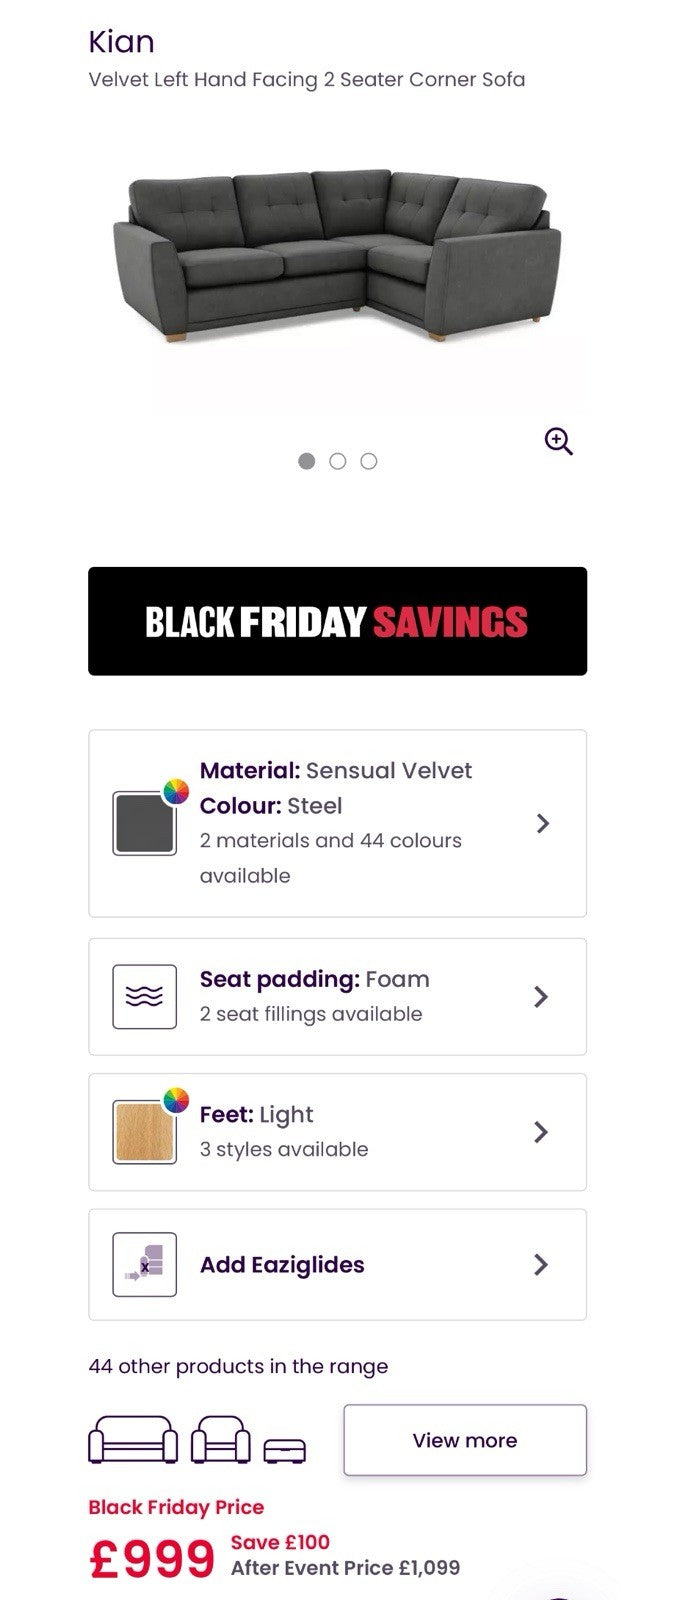Select the second image carousel dot
Screen dimensions: 688x1600
338,461
